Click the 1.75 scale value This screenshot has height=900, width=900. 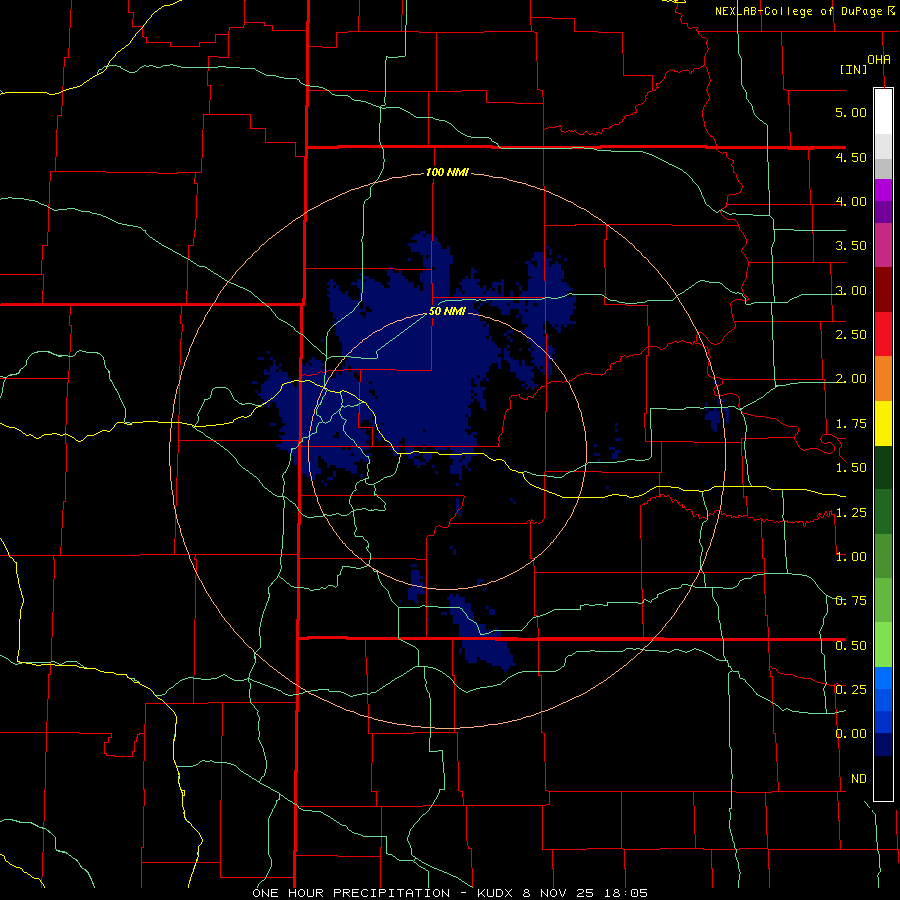[851, 424]
